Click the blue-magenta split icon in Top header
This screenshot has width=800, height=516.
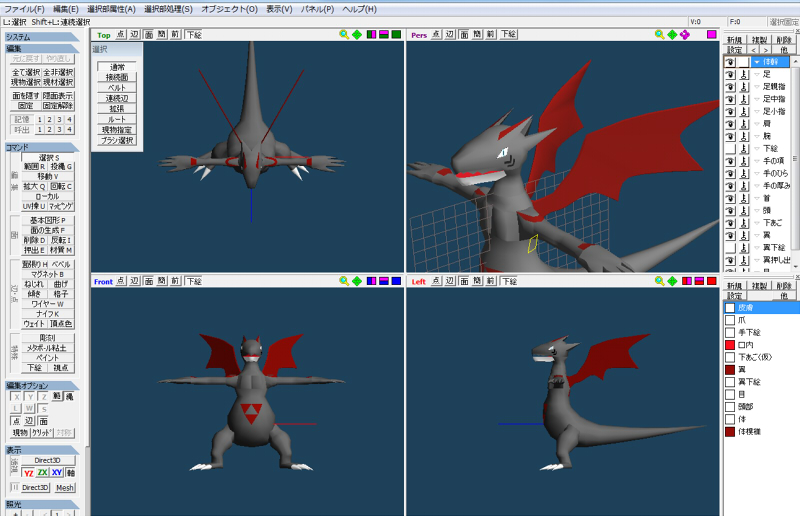click(371, 34)
